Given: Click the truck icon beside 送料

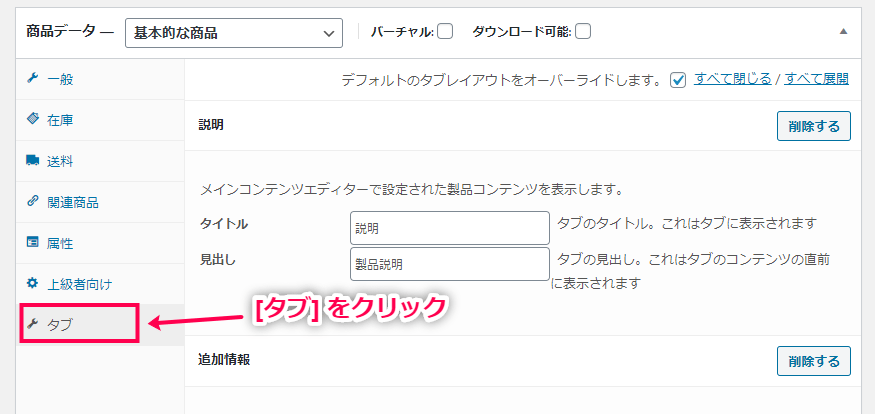Looking at the screenshot, I should tap(32, 161).
